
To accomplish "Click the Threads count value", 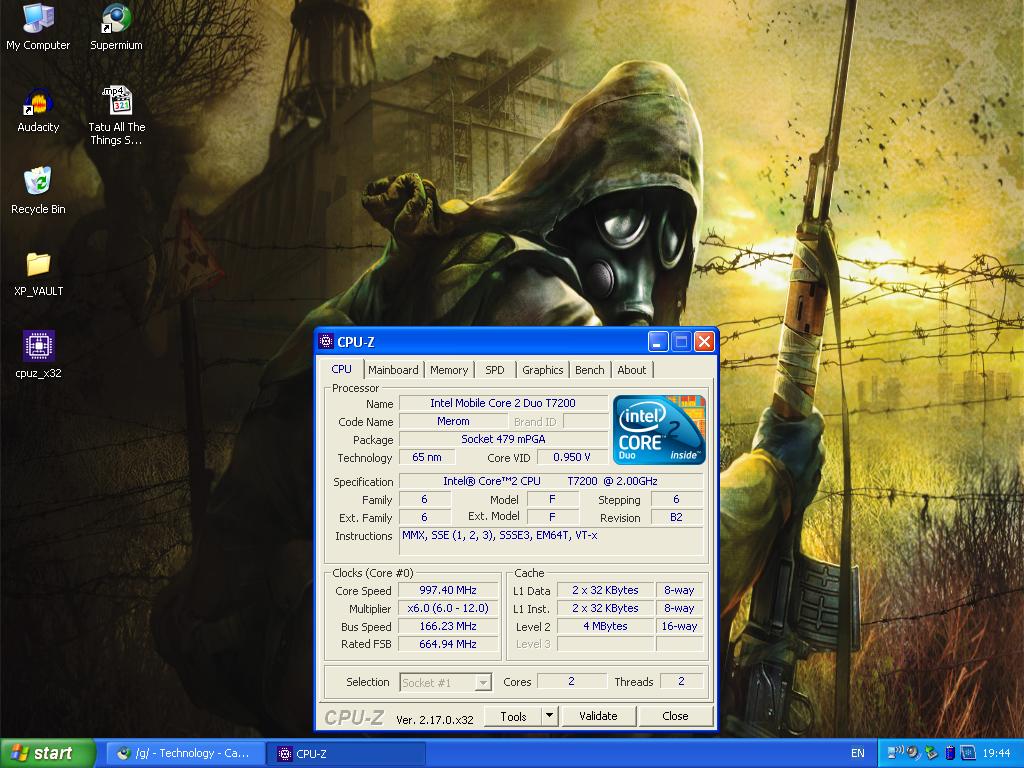I will tap(681, 682).
